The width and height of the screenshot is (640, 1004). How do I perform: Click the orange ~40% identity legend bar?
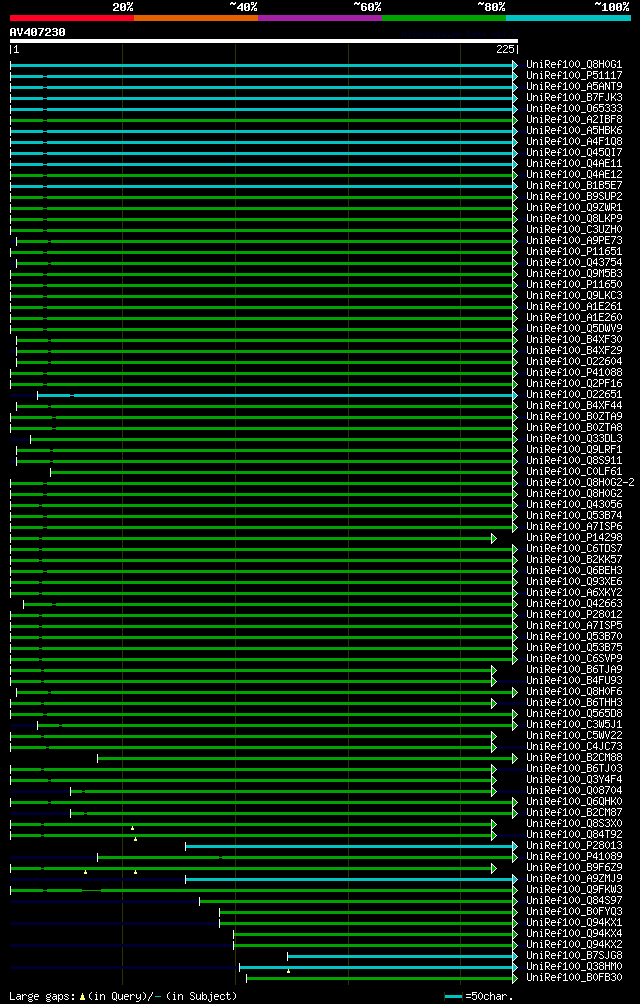click(196, 17)
